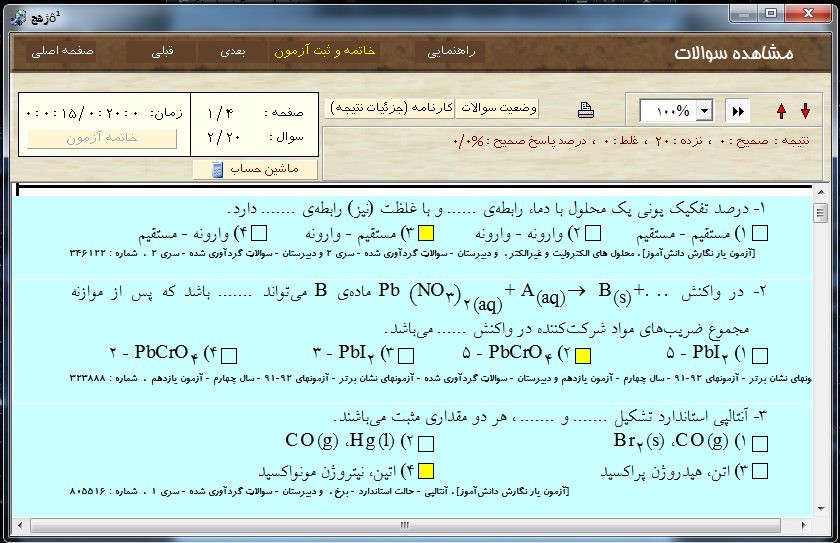
Task: Click the red down arrow icon
Action: (805, 111)
